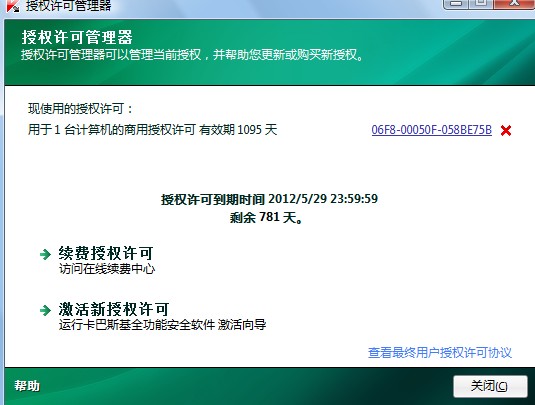Click the 运行卡巴斯基全功能安全软件 激活向导 text
Viewport: 535px width, 405px height.
pos(162,324)
